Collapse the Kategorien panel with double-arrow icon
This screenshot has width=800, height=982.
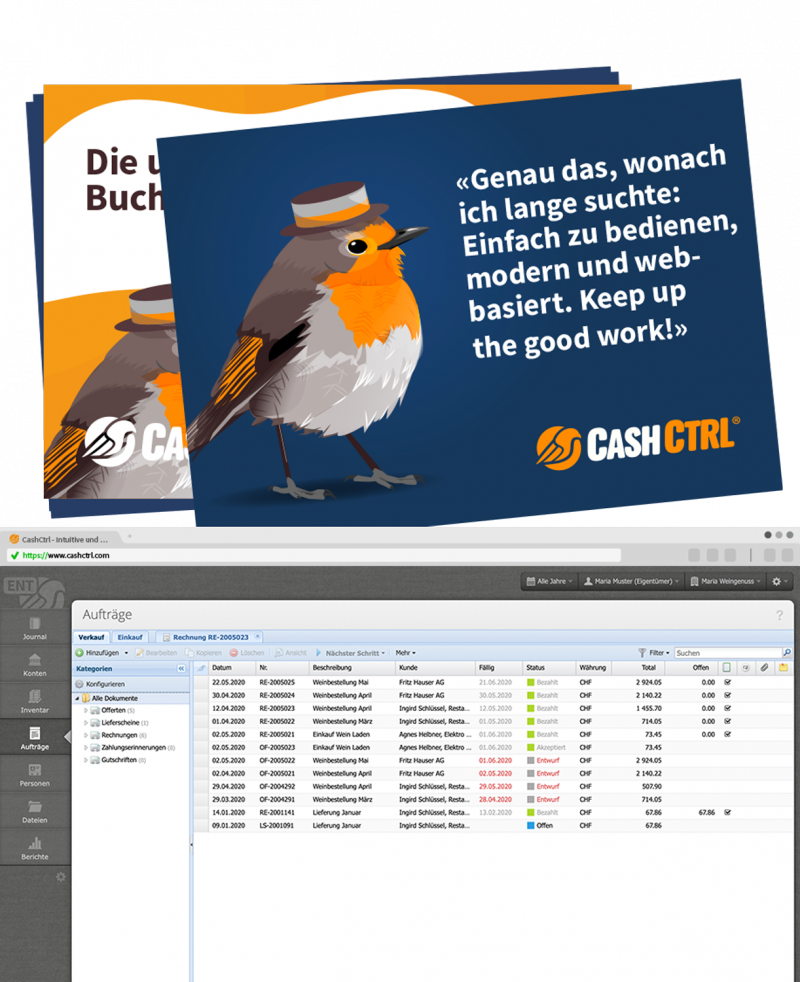(x=181, y=668)
